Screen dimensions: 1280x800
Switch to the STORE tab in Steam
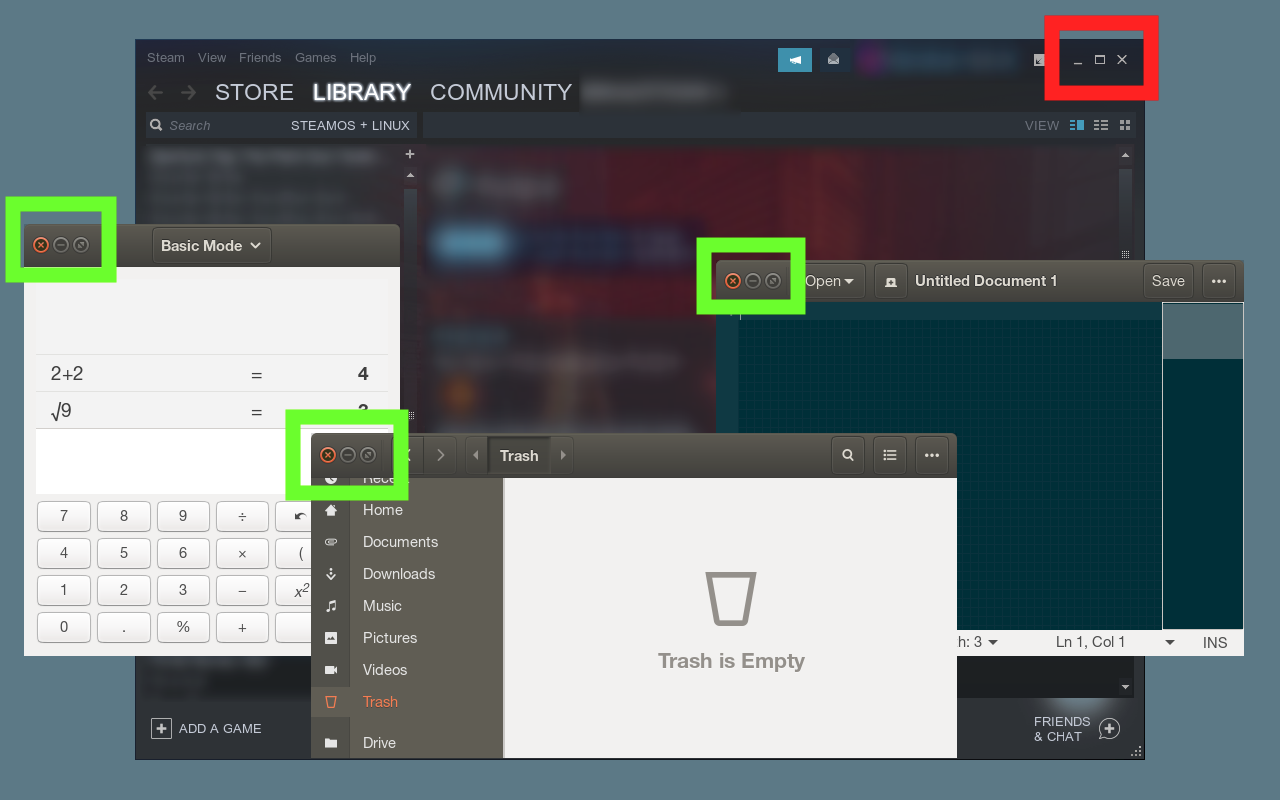tap(254, 93)
